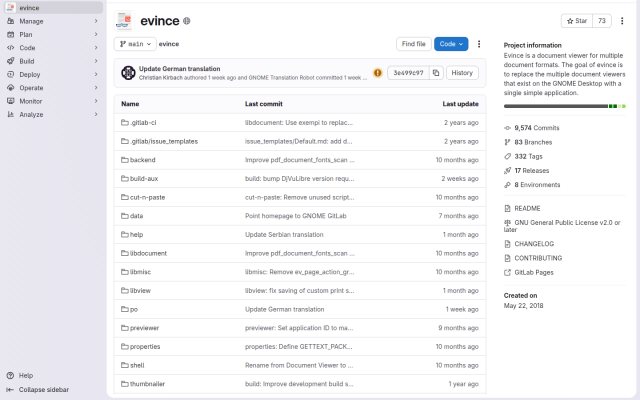Open the CHANGELOG file link
640x400 pixels.
click(x=534, y=244)
